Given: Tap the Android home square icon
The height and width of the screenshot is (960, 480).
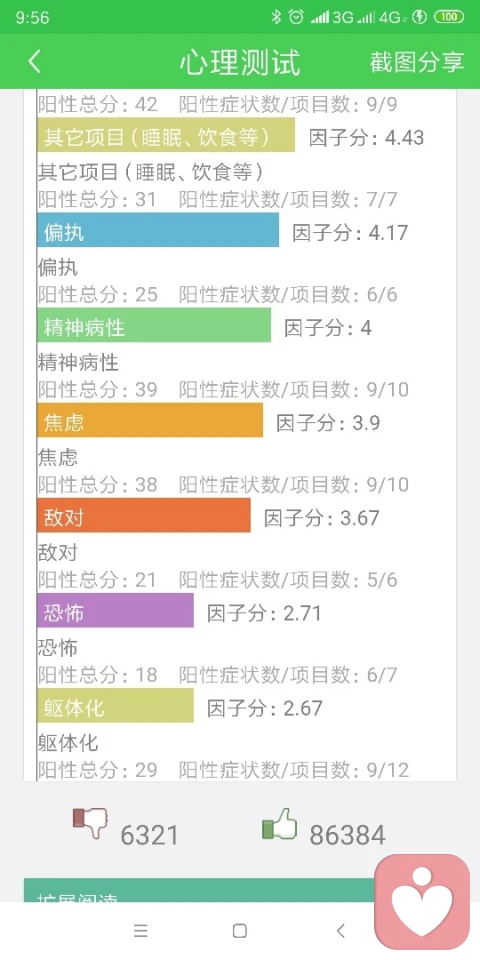Looking at the screenshot, I should pos(240,931).
